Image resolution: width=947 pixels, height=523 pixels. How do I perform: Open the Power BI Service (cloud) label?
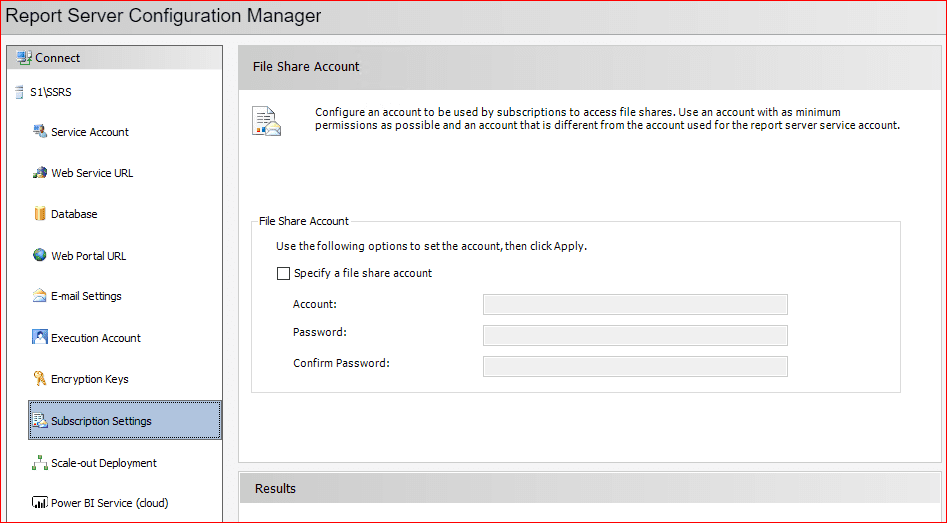point(109,503)
